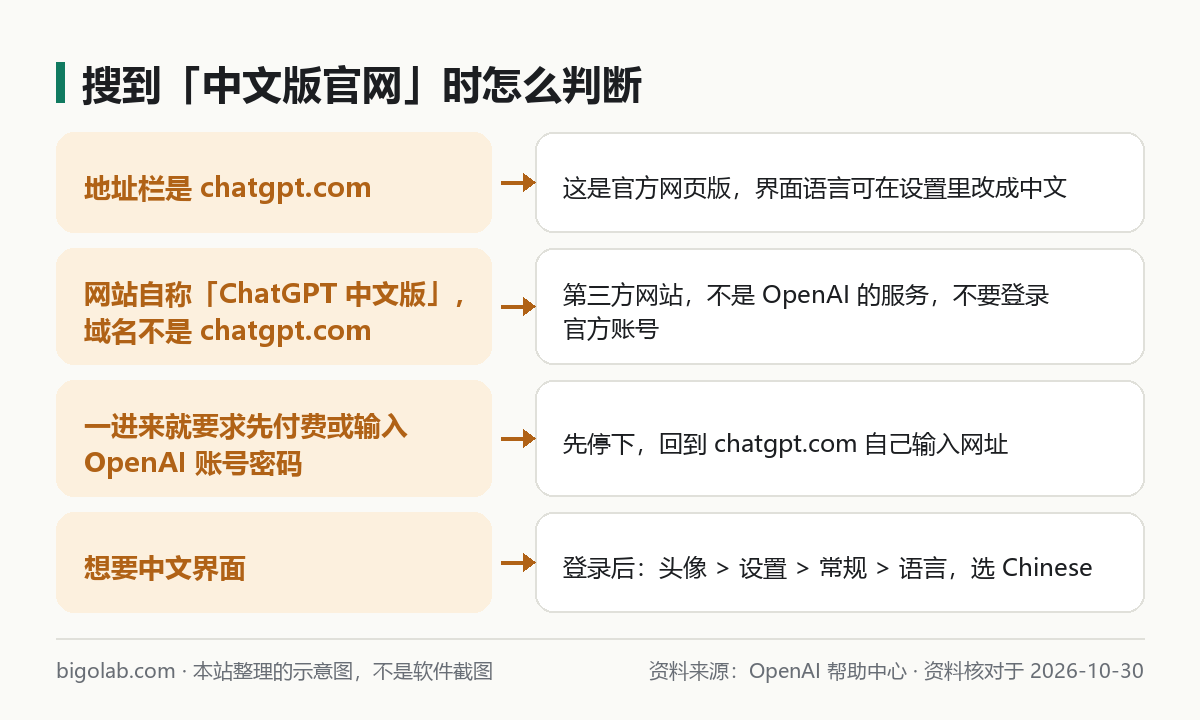
Task: Click the text 先停下，回到 chatgpt.com 自己输入网址
Action: [x=785, y=443]
